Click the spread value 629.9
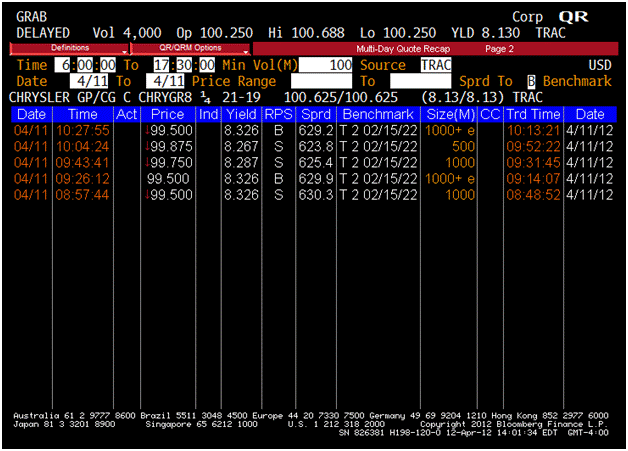This screenshot has height=451, width=628. pyautogui.click(x=316, y=179)
